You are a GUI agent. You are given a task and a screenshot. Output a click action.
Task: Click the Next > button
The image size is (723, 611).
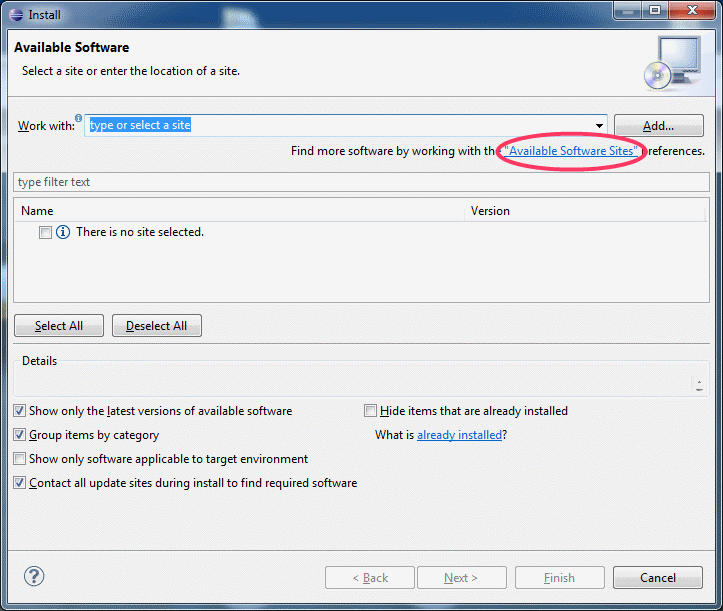[x=462, y=577]
